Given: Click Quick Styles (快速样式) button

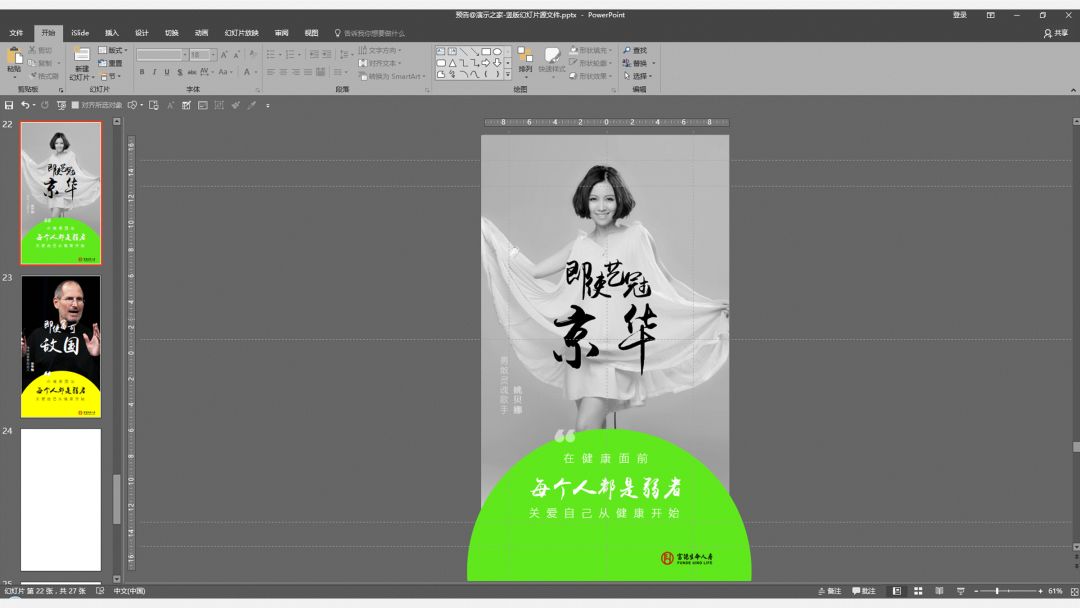Looking at the screenshot, I should (x=552, y=61).
